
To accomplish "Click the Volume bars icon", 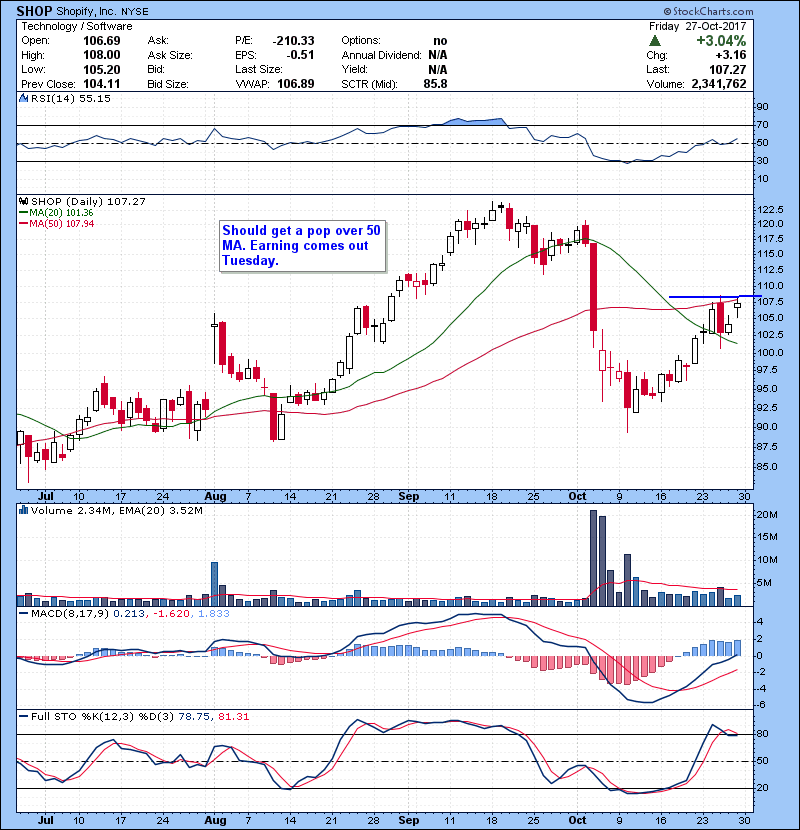I will (x=23, y=510).
